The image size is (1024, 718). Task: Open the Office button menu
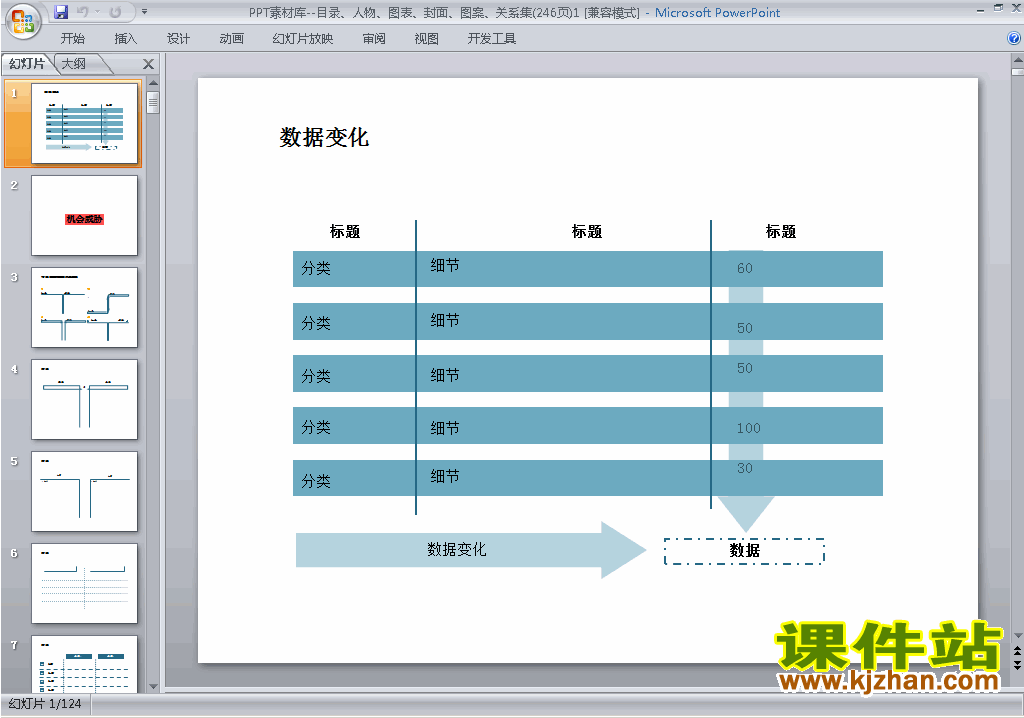[x=23, y=21]
